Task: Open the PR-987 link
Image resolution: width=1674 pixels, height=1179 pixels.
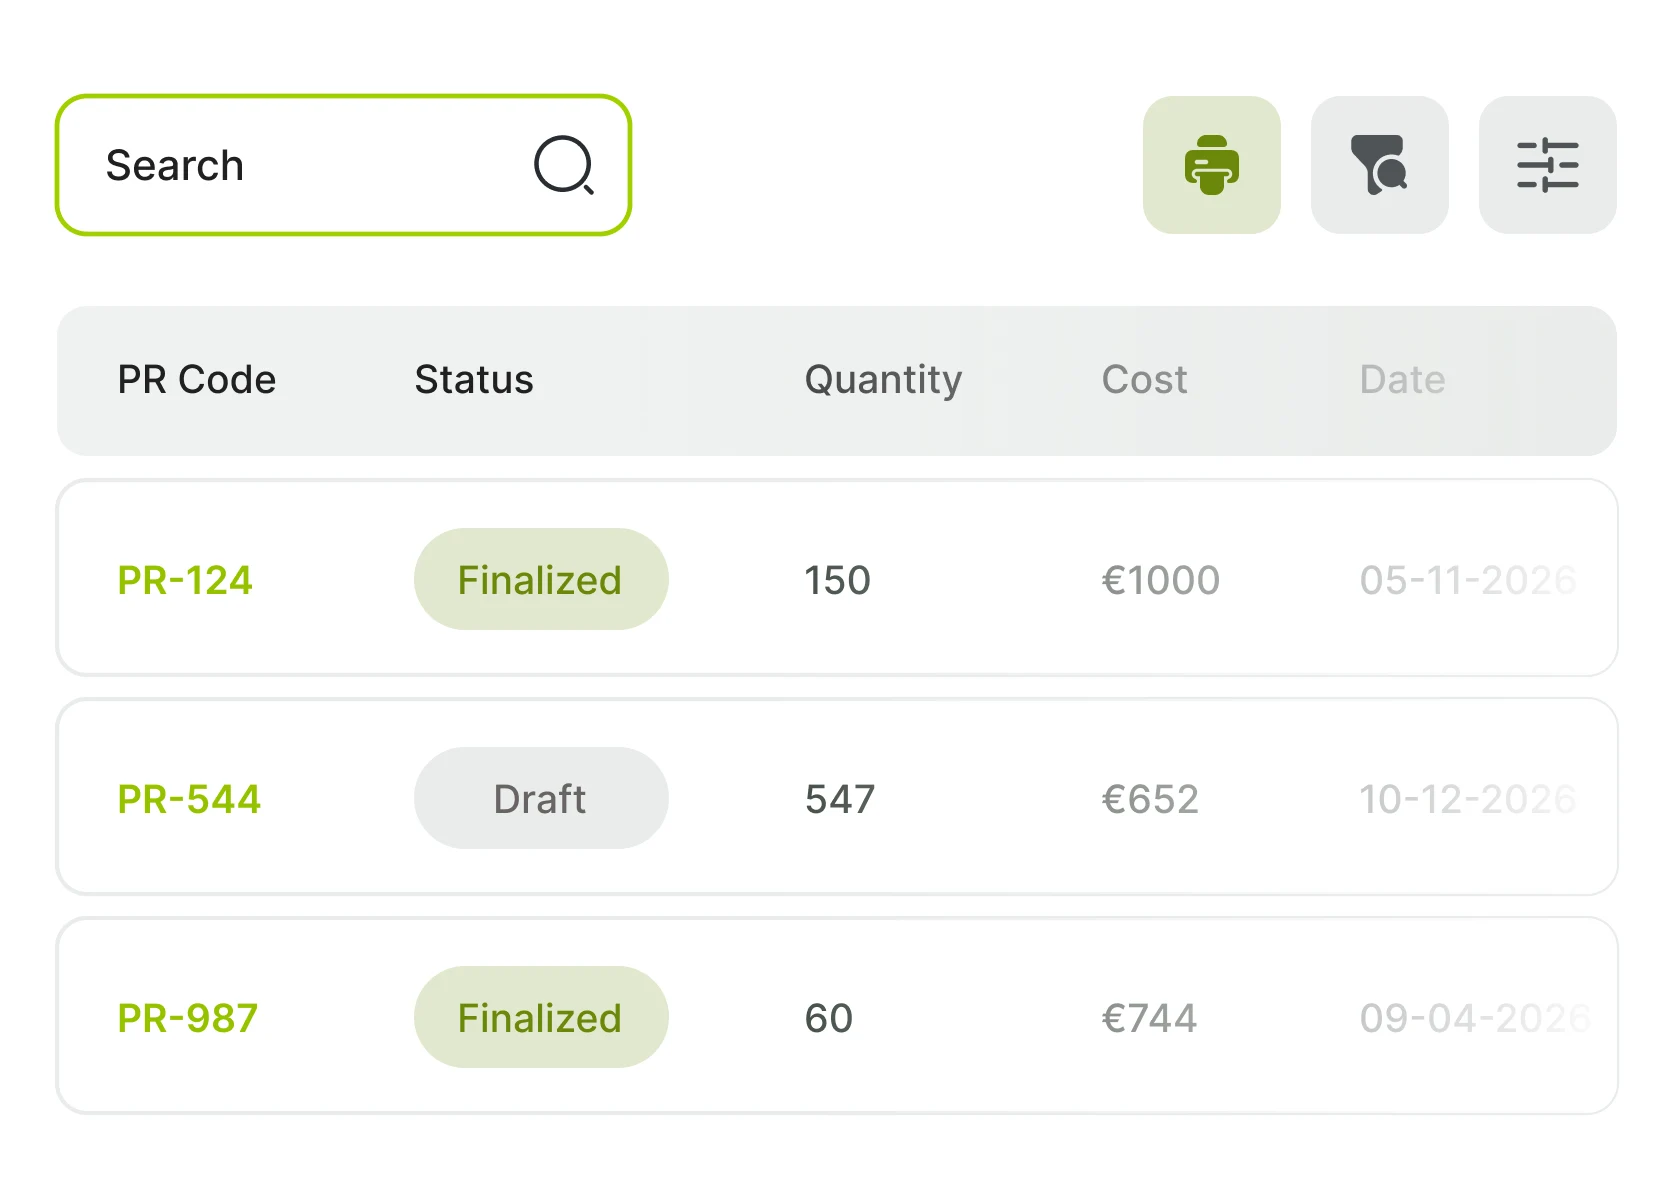Action: [x=188, y=1018]
